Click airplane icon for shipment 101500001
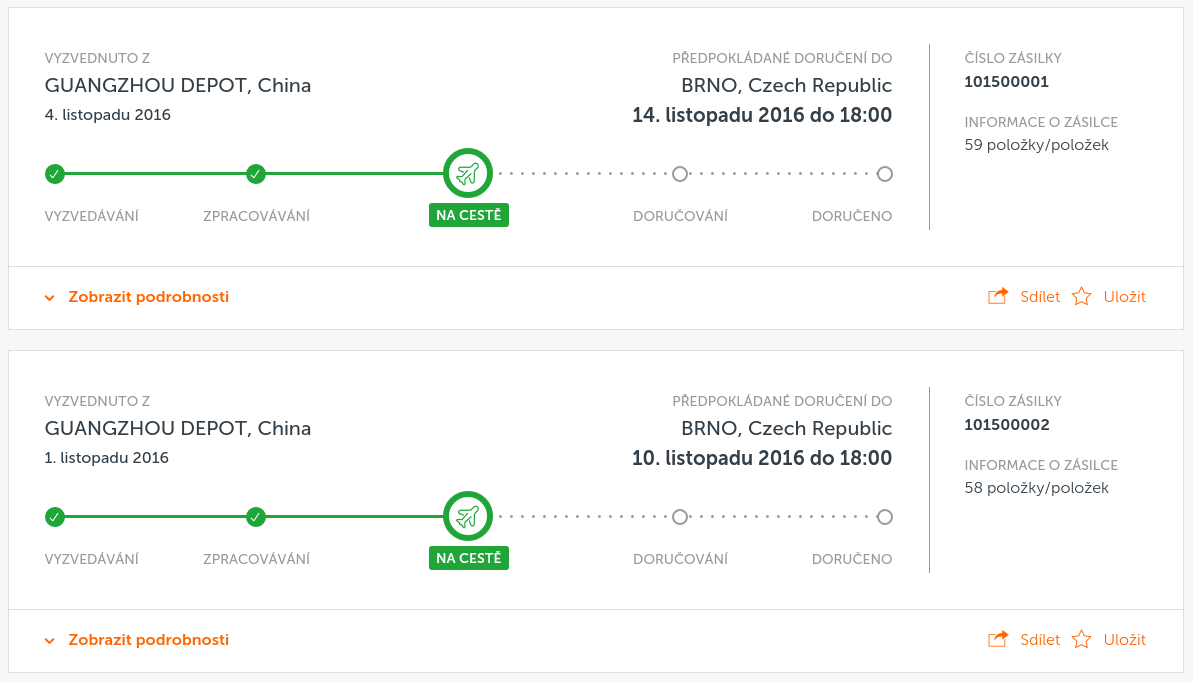The width and height of the screenshot is (1193, 682). 468,174
